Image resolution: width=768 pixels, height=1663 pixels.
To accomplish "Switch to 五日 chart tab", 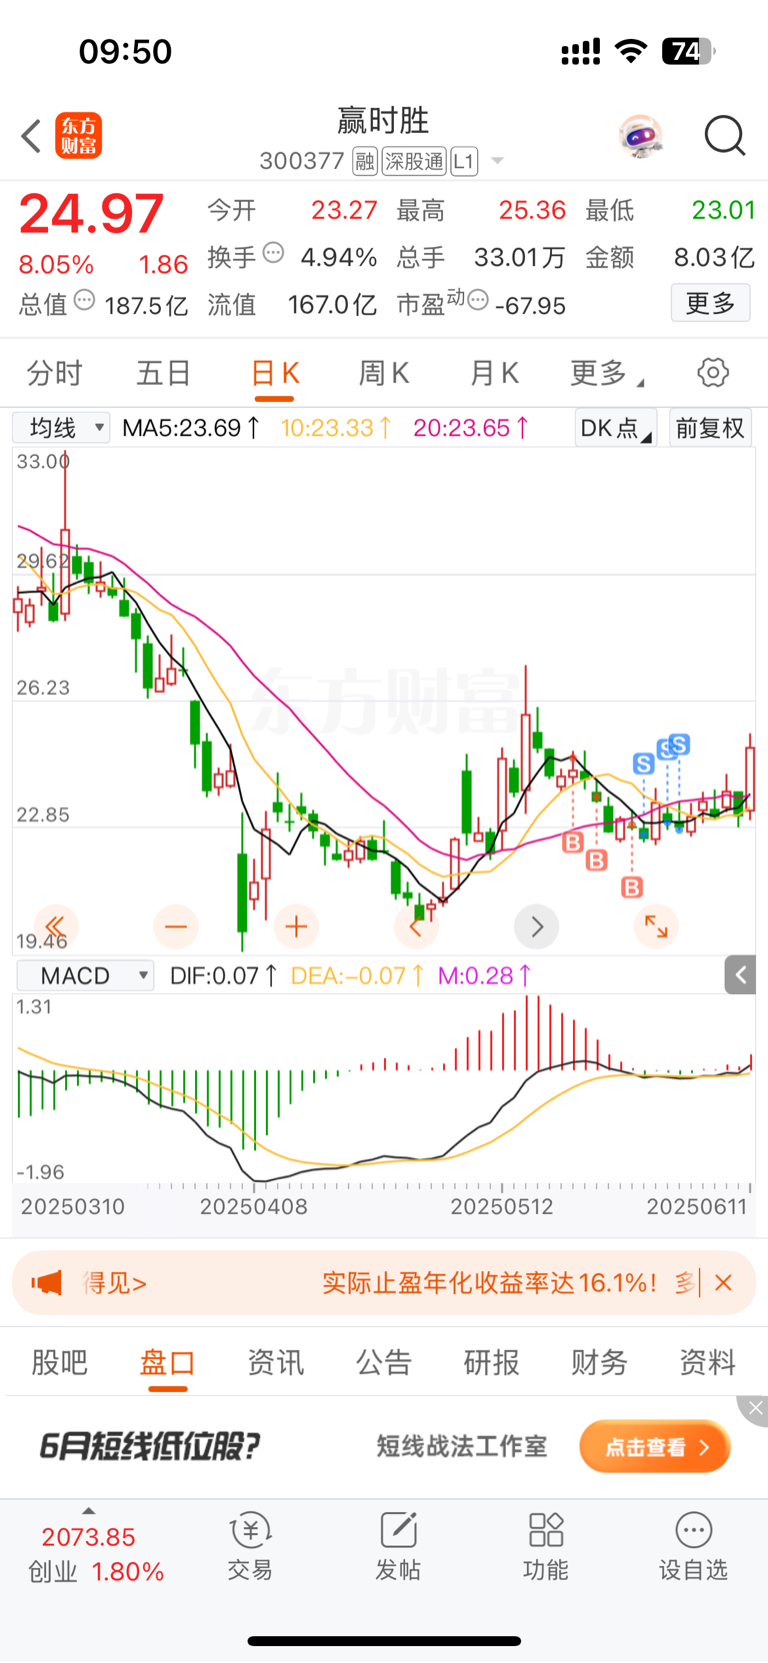I will (164, 373).
